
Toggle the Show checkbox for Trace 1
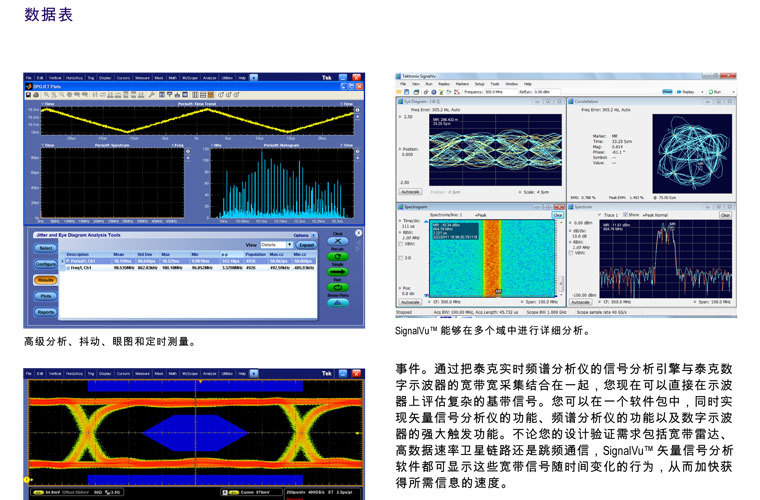click(625, 214)
